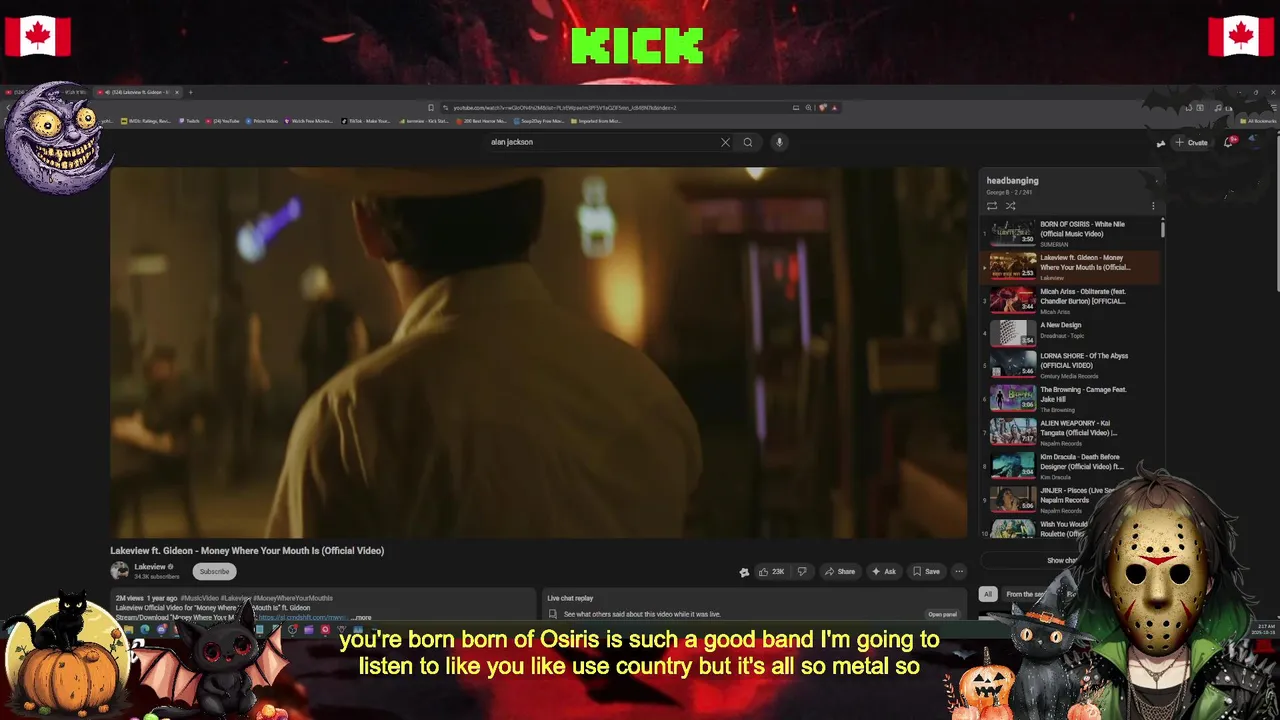Play BORN OF OSIRIS White Nile video

[1070, 233]
